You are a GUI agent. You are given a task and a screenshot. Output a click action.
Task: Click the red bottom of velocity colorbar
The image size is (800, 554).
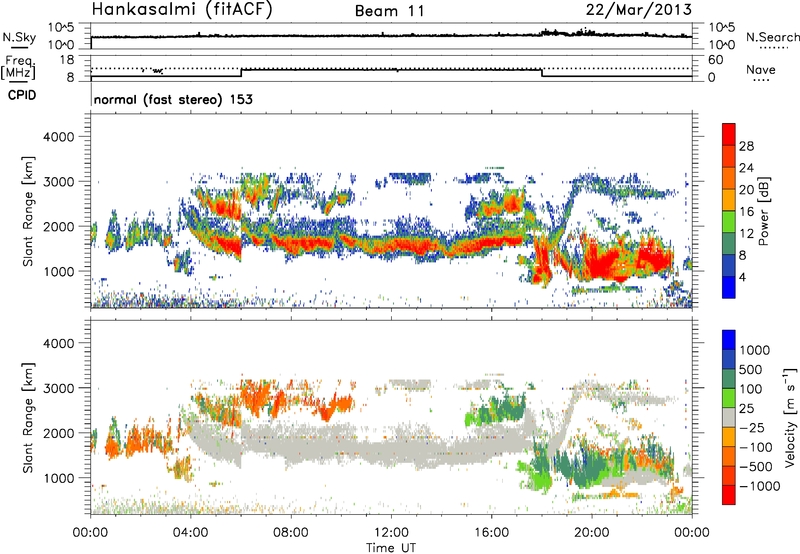tap(729, 495)
